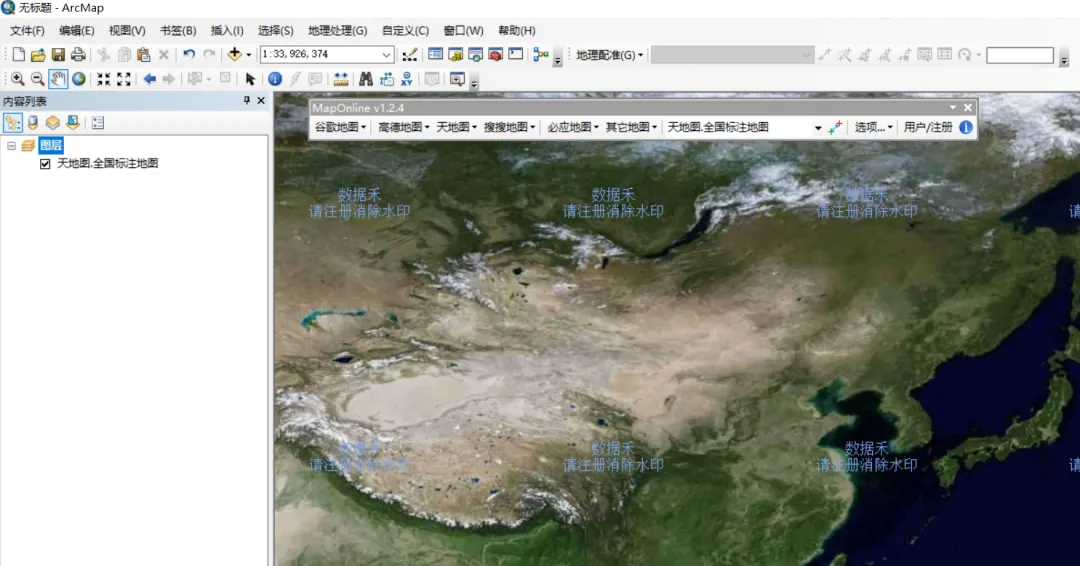Open the 天地图 dropdown in MapOnline

tap(457, 127)
